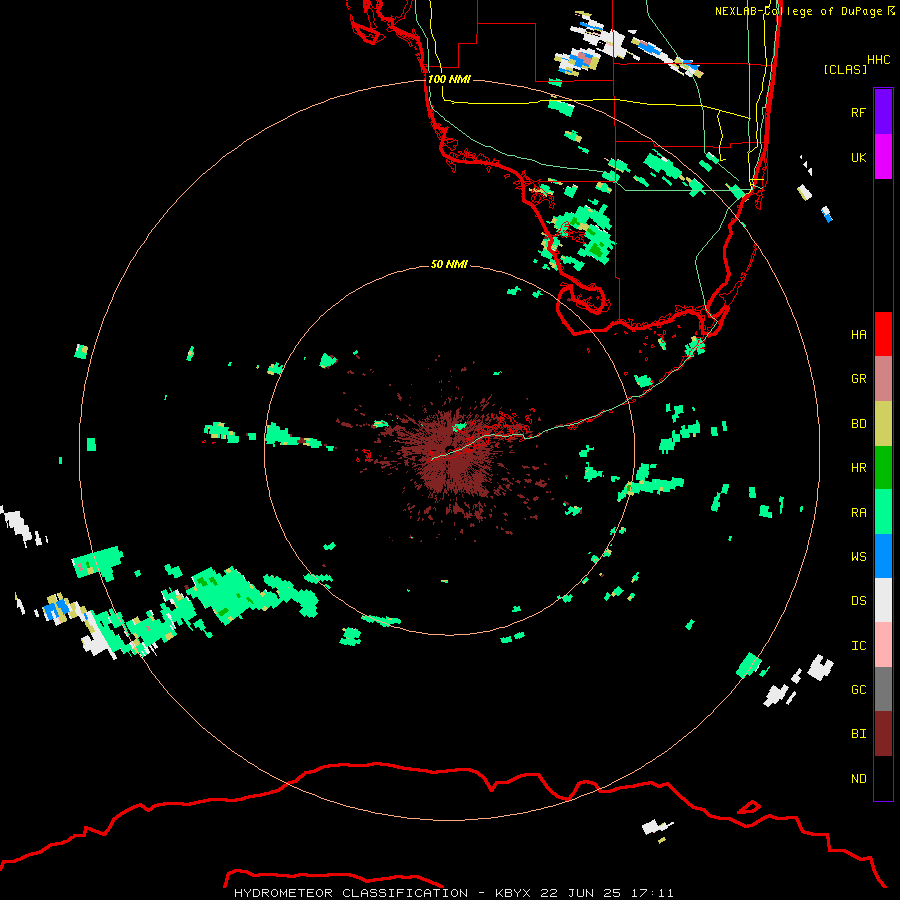Click the ND legend label
The width and height of the screenshot is (900, 900).
pos(858,779)
